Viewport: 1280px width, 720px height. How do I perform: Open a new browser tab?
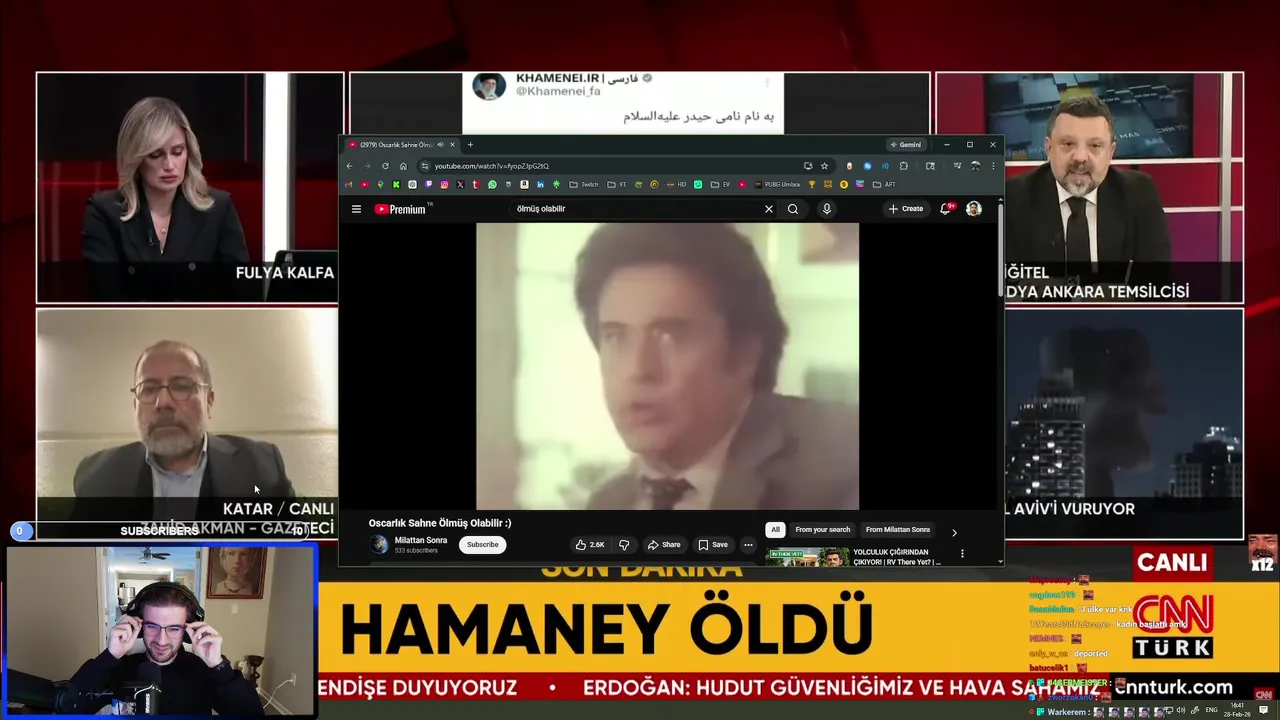pyautogui.click(x=470, y=145)
